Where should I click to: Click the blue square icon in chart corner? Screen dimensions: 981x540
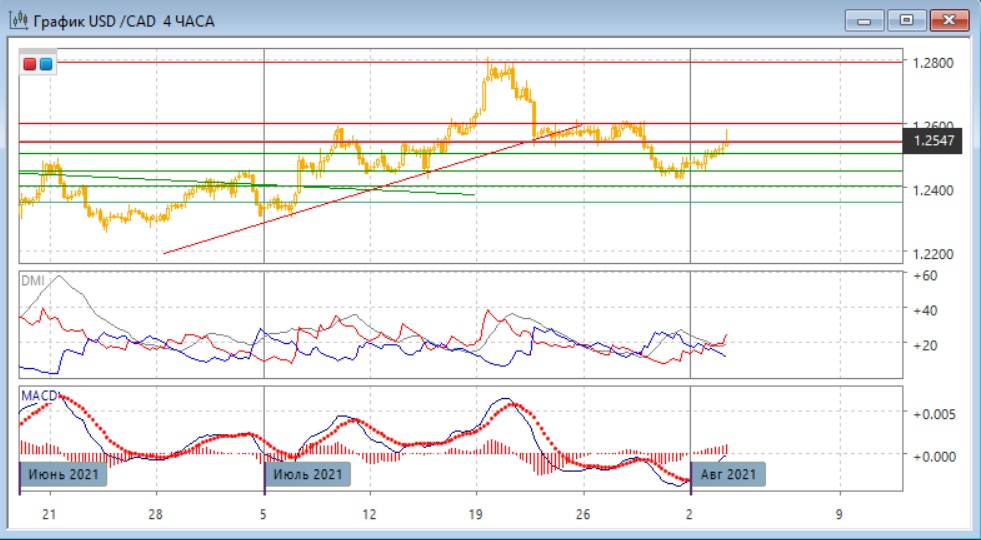46,65
